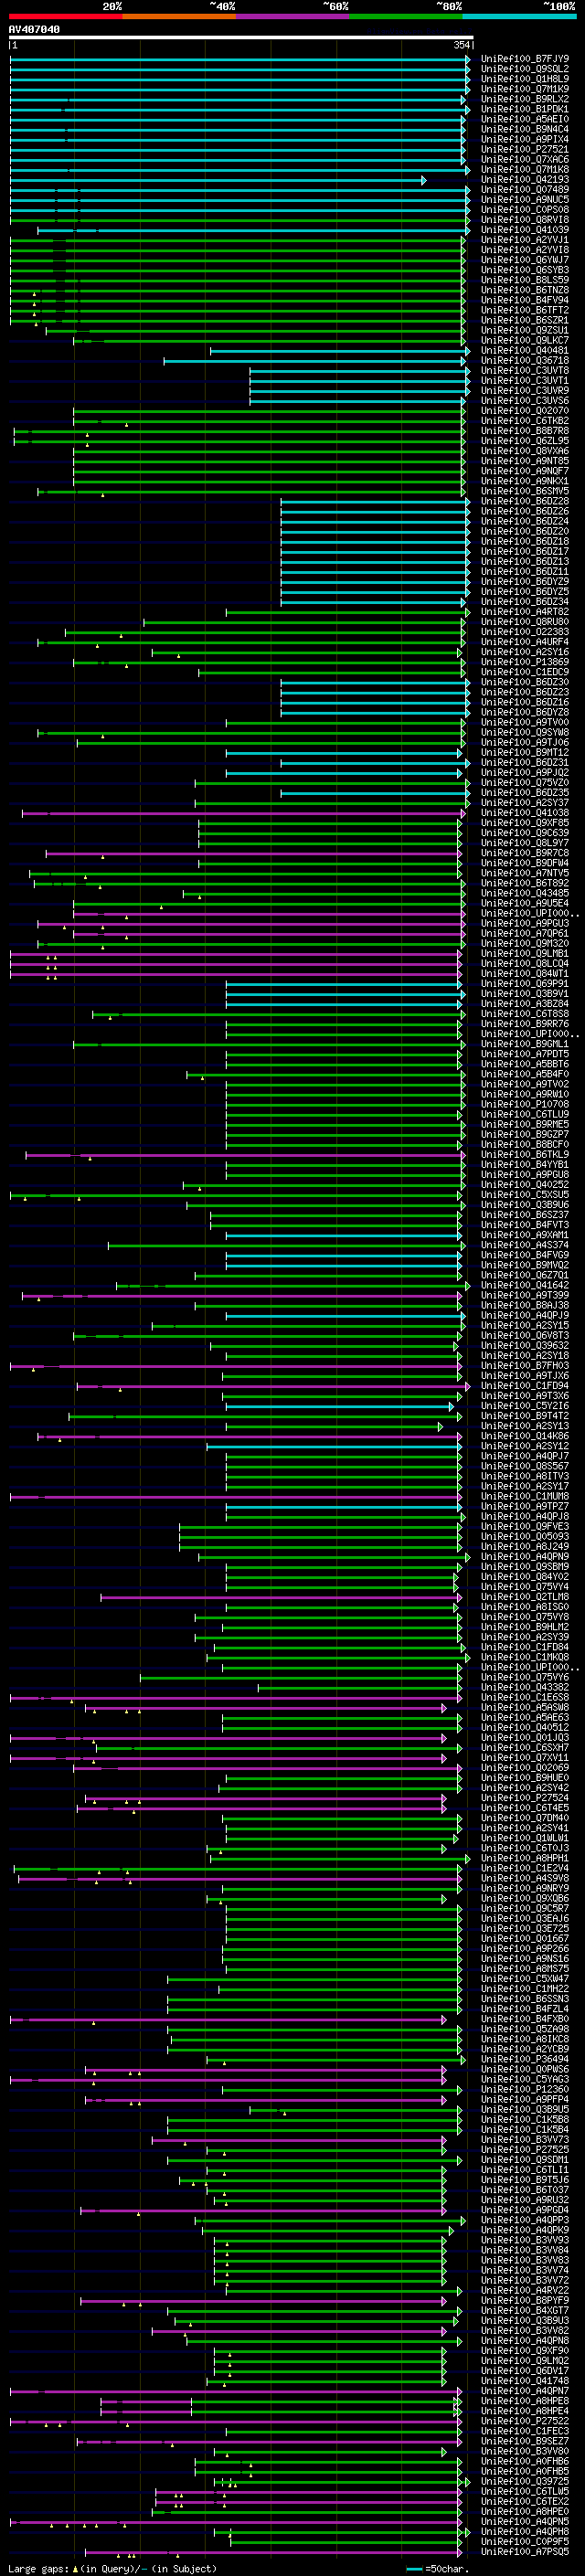Select hit label UniRef100_B9SEZ7
The image size is (585, 2576).
(x=524, y=2441)
